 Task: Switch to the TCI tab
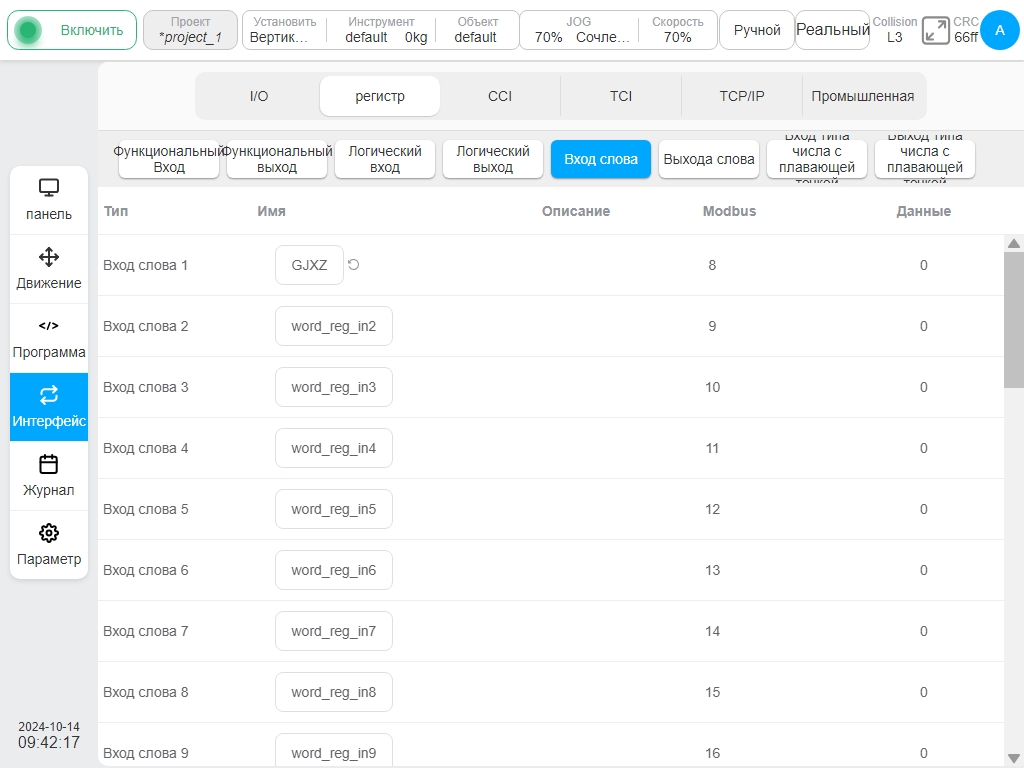[x=621, y=96]
